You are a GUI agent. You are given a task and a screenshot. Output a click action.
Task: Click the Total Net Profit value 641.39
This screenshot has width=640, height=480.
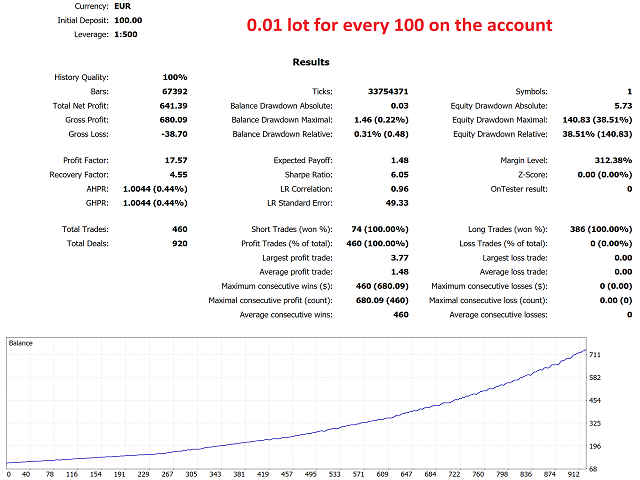pos(173,106)
